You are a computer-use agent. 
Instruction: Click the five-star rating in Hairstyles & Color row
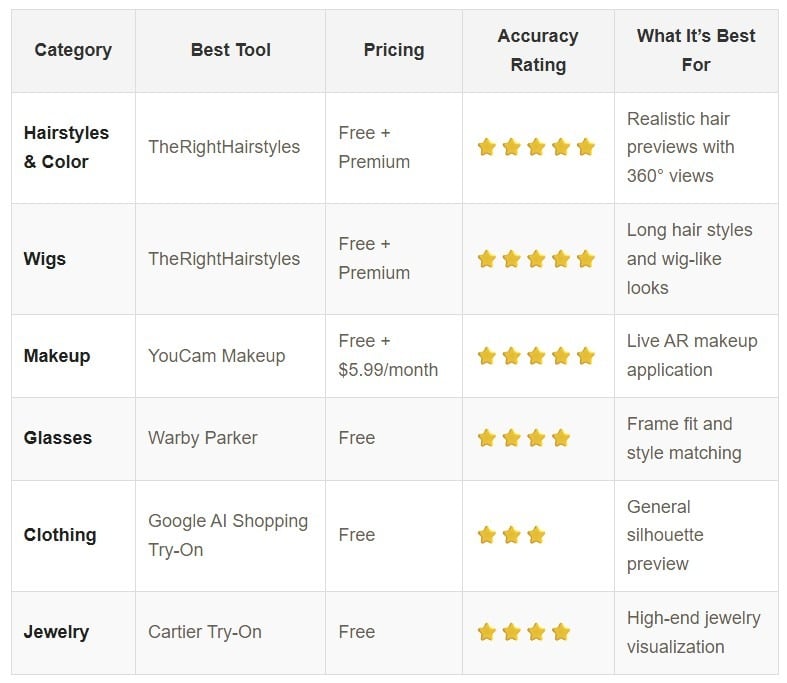coord(536,148)
